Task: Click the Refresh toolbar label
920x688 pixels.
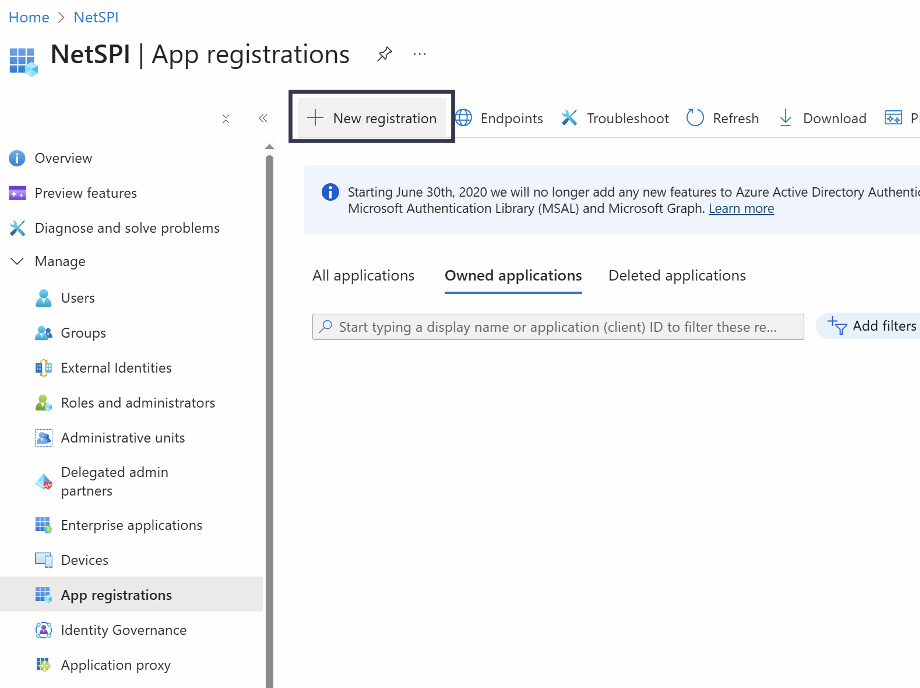Action: (x=736, y=118)
